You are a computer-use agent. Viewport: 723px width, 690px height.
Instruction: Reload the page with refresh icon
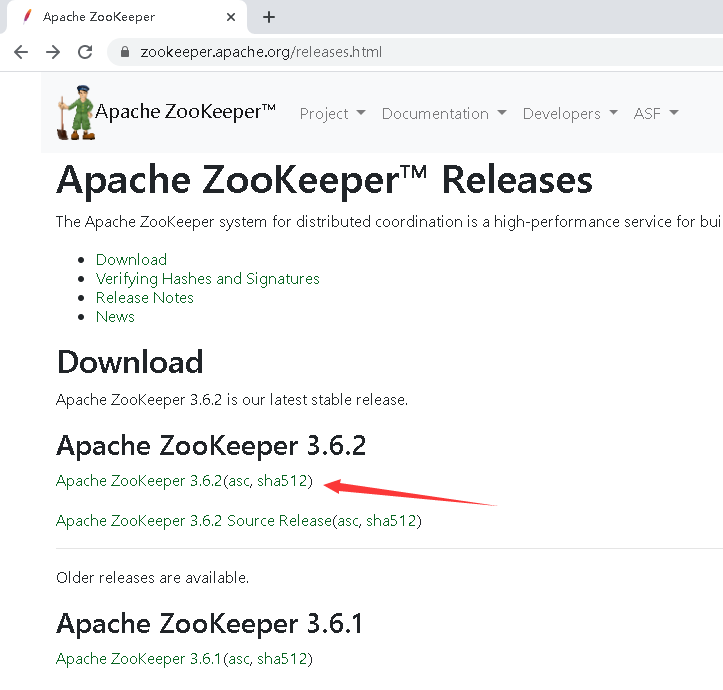(85, 52)
